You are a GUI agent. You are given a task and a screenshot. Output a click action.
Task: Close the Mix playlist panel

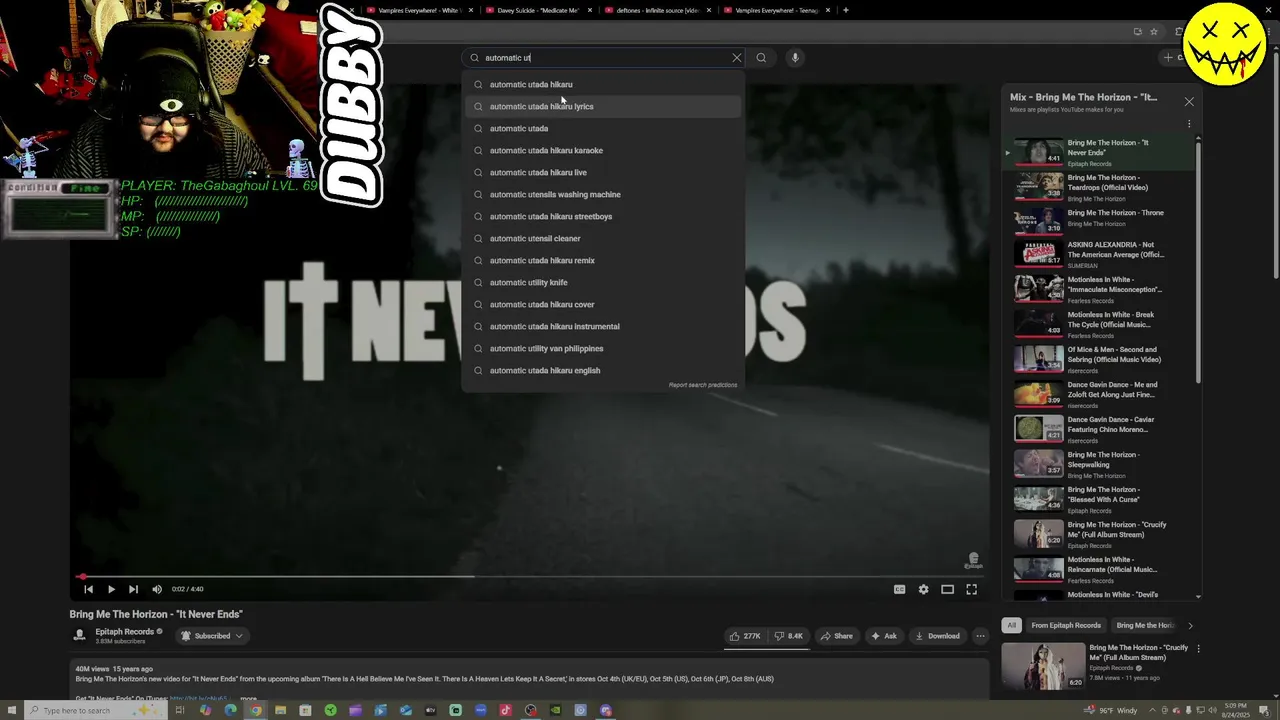(1189, 102)
